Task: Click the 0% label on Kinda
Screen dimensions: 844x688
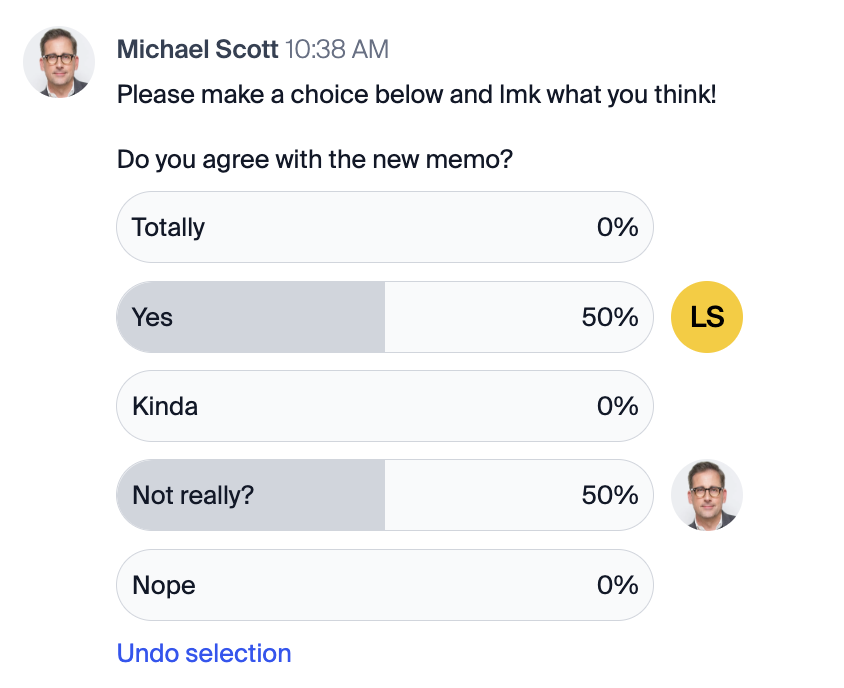Action: tap(617, 406)
